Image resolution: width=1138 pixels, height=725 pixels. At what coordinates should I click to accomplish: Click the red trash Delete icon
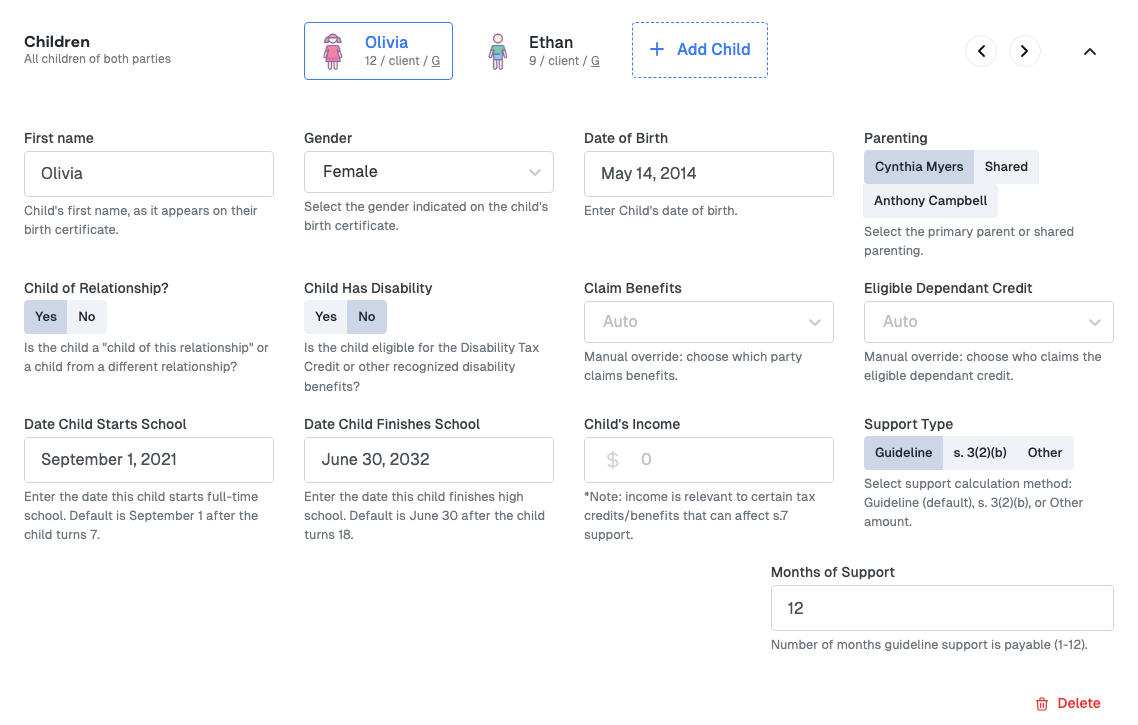(x=1042, y=703)
